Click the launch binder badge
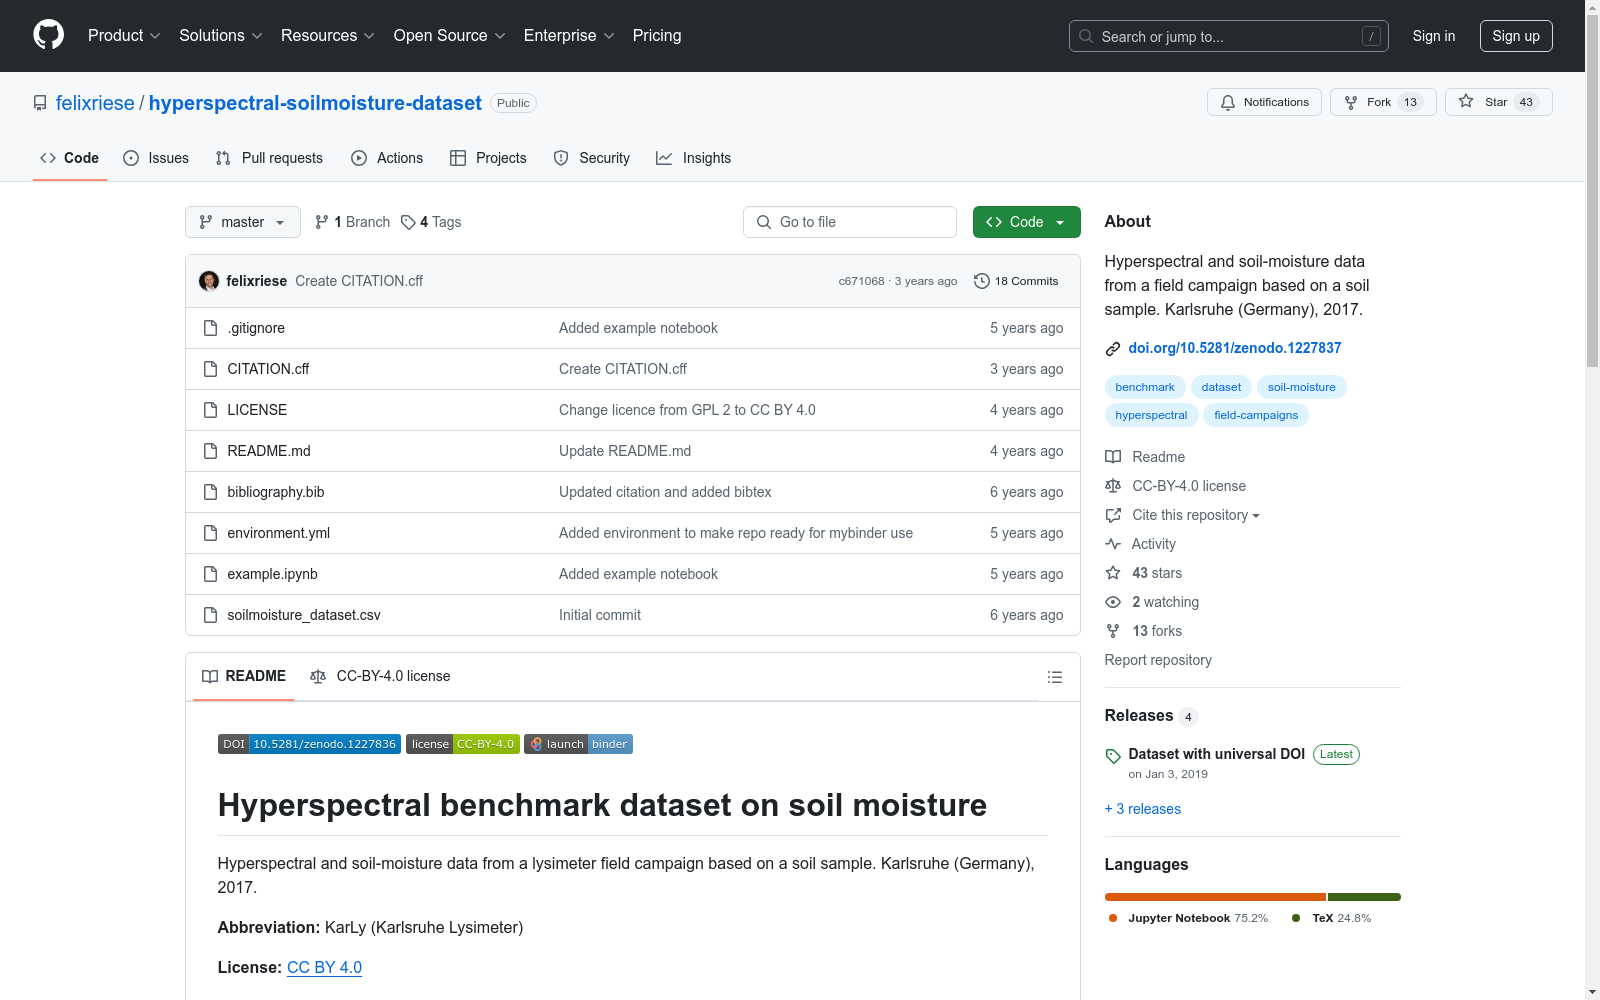This screenshot has height=1000, width=1600. click(x=578, y=744)
